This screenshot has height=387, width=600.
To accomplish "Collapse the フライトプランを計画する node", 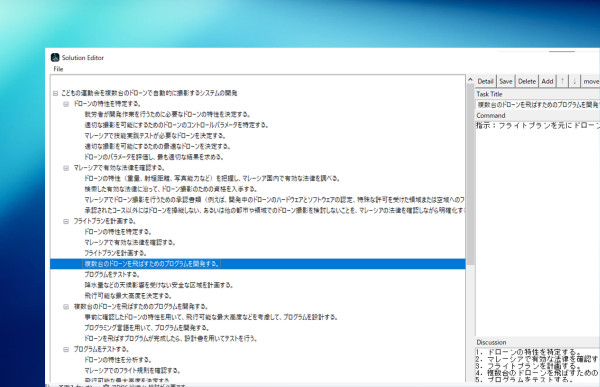I will click(x=66, y=221).
